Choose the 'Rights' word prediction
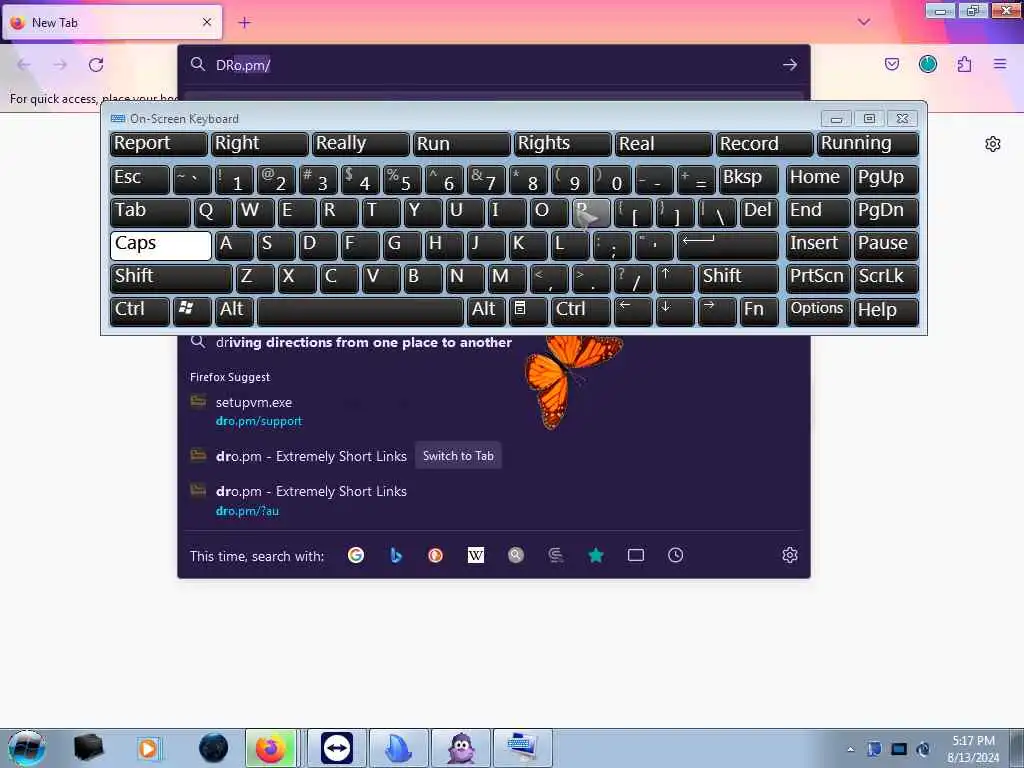 click(563, 144)
